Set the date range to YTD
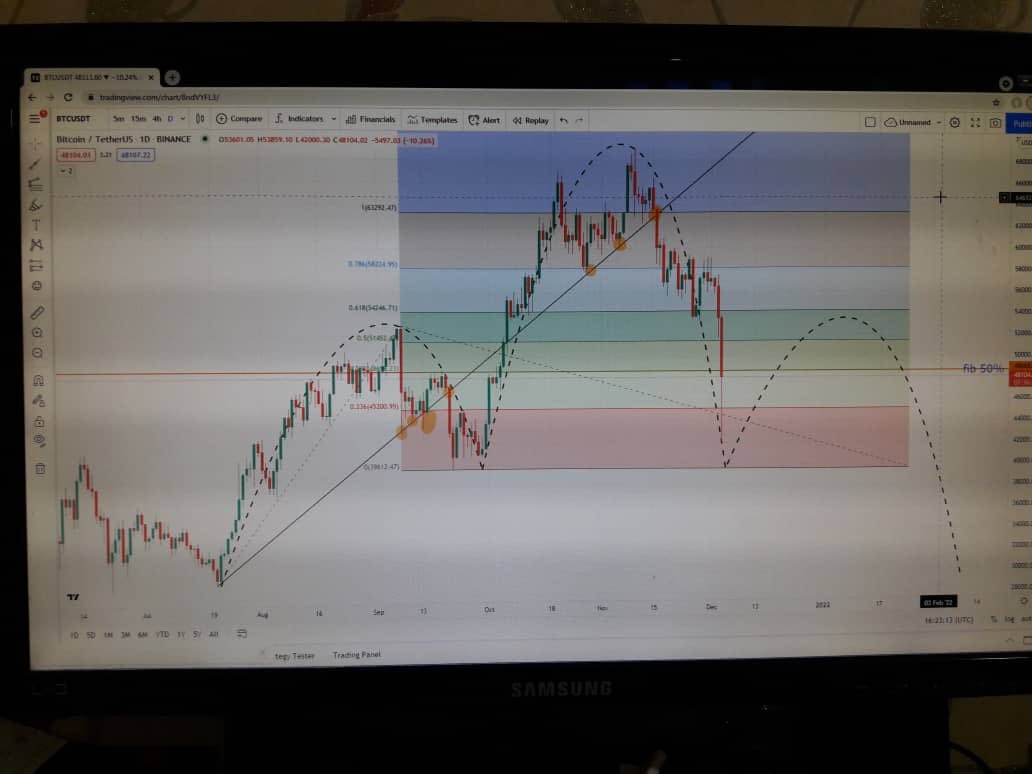This screenshot has width=1032, height=774. 162,634
